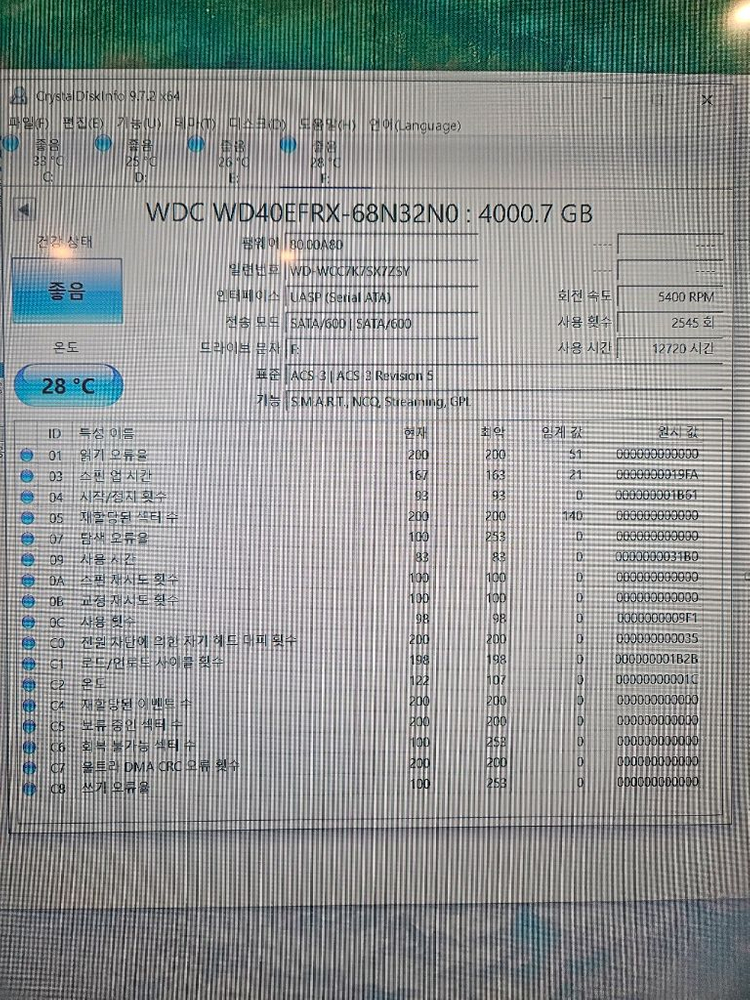Click the transfer mode field SATA/600

[x=381, y=323]
